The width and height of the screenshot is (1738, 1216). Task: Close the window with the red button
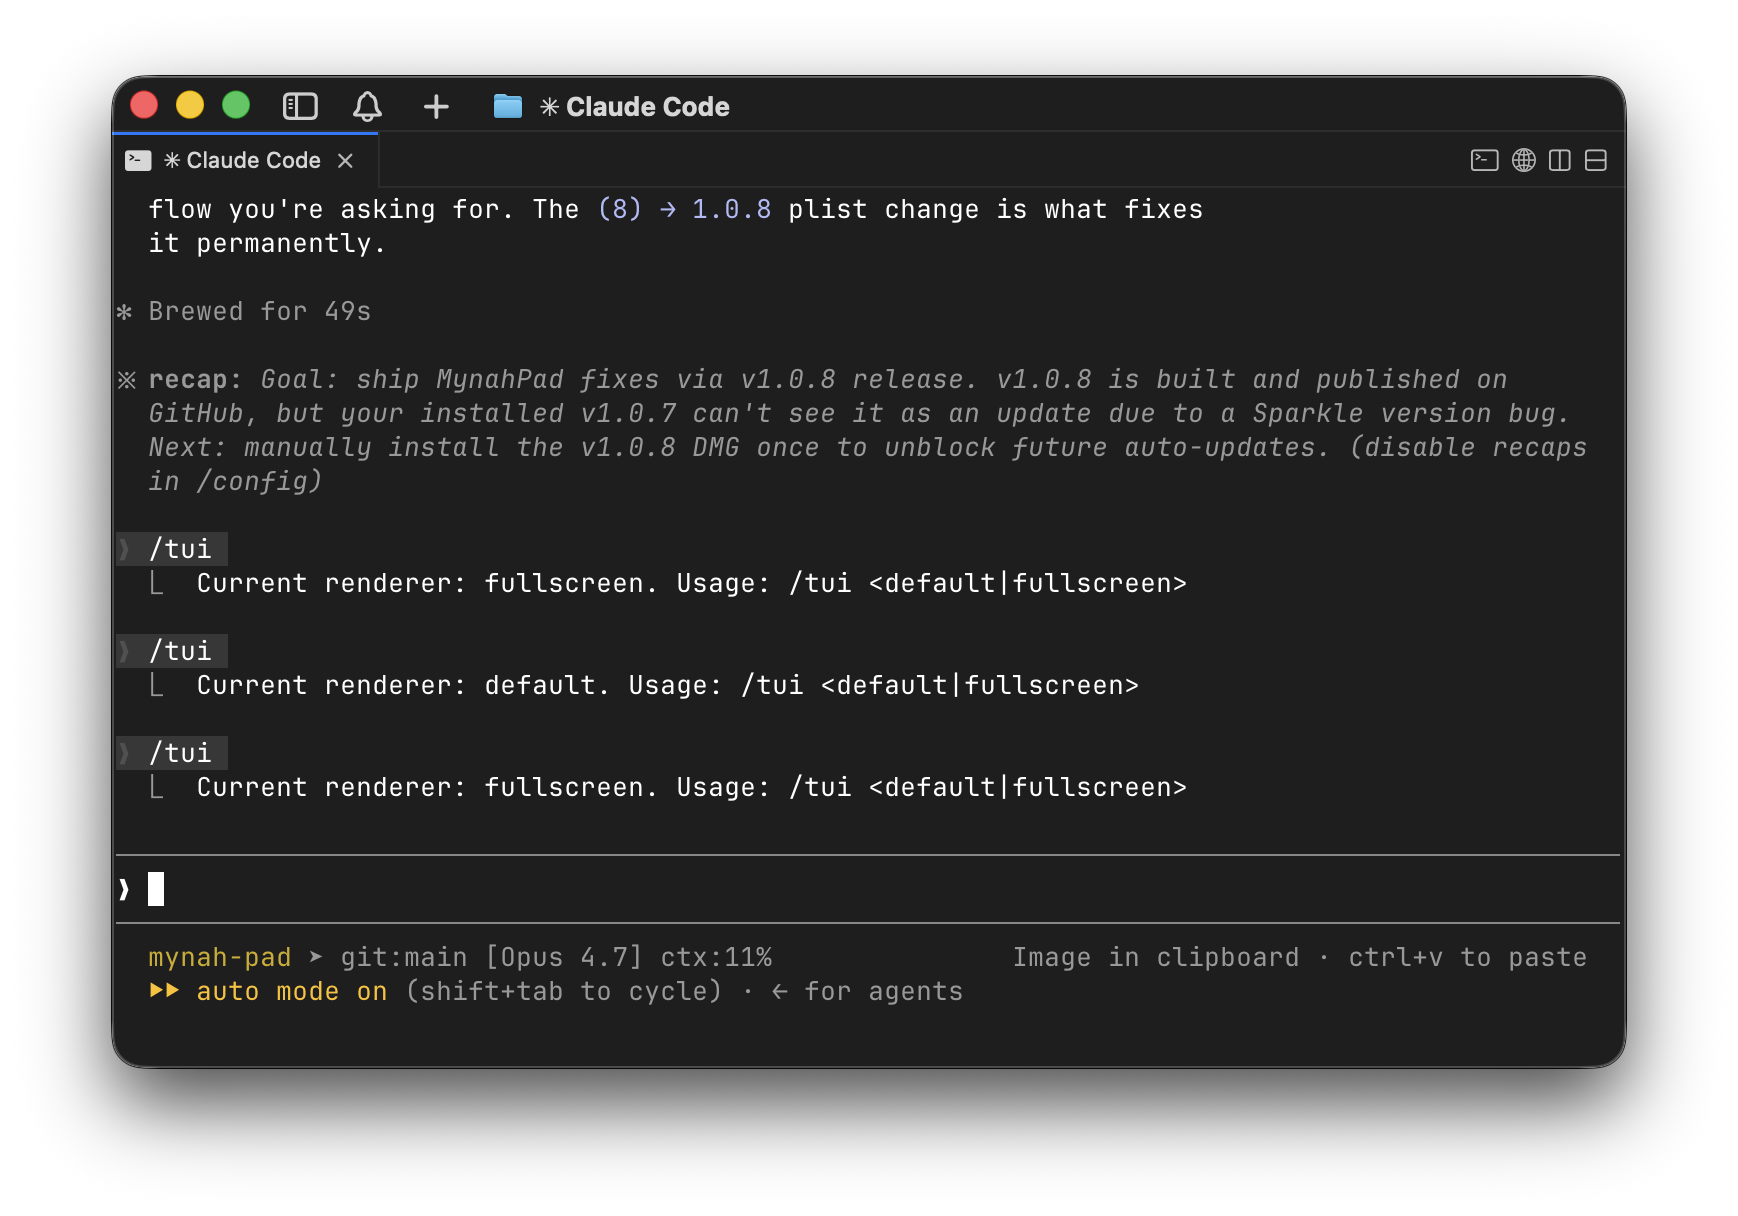click(144, 105)
